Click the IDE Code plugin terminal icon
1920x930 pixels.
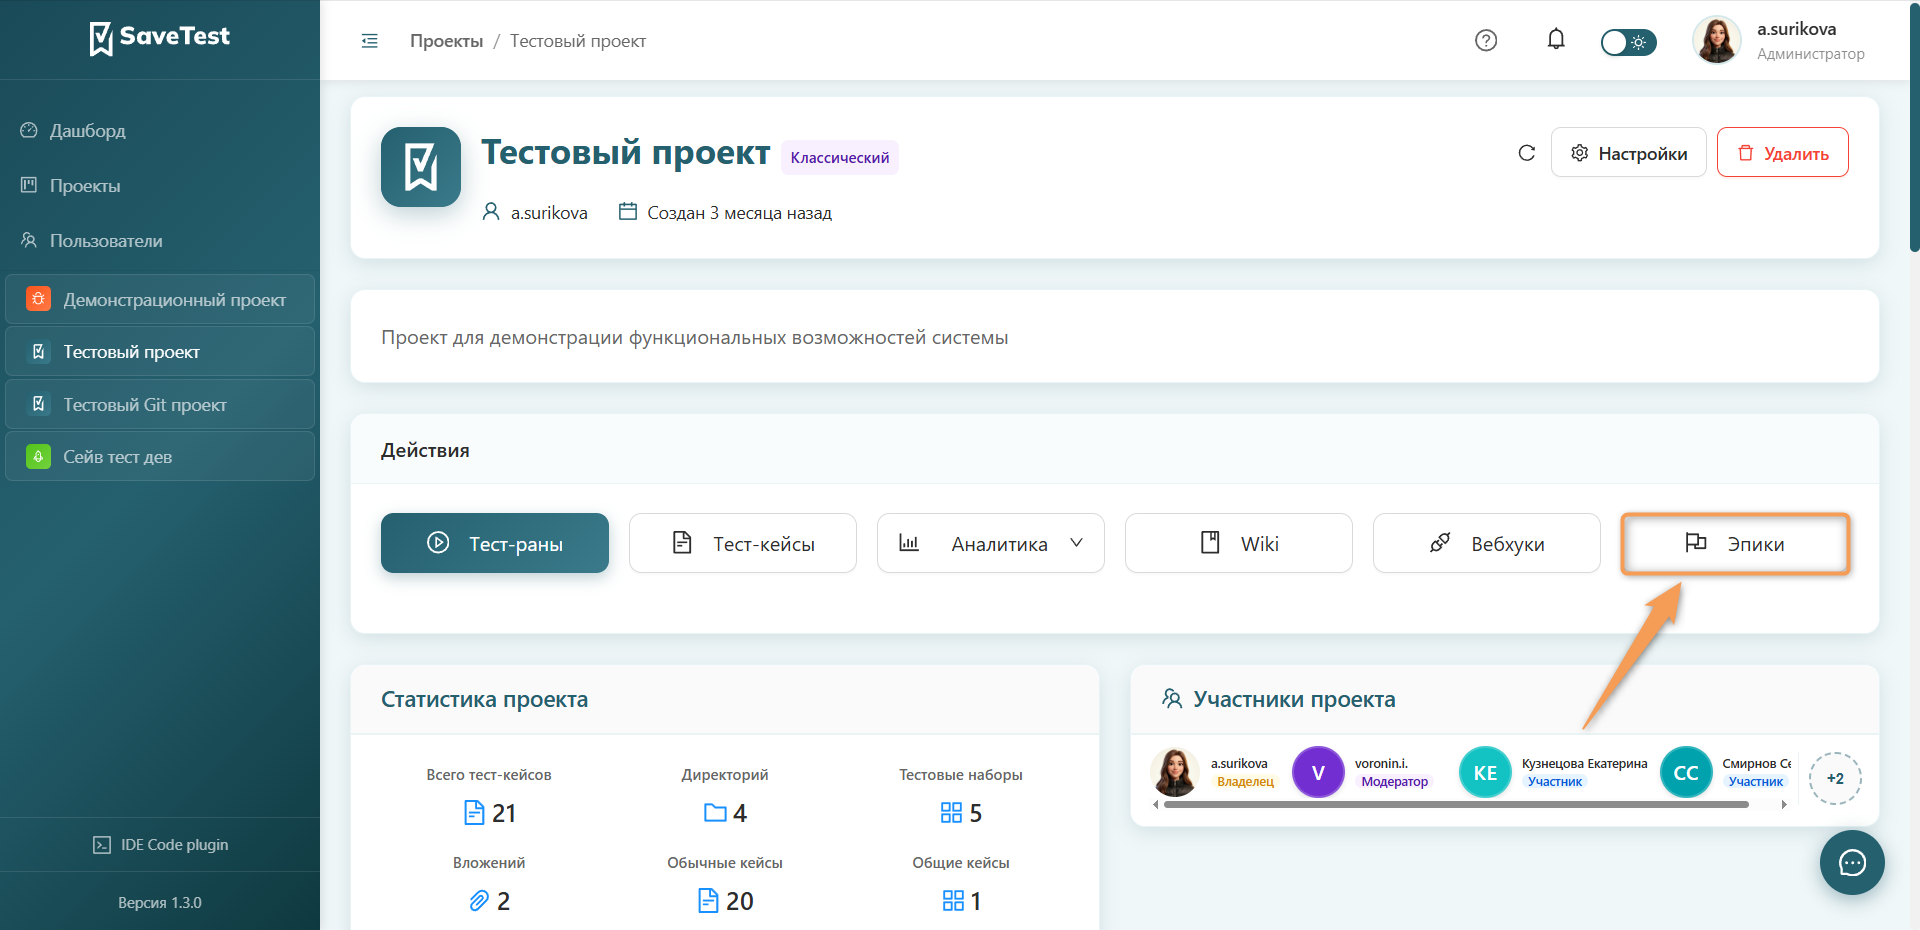(x=102, y=845)
